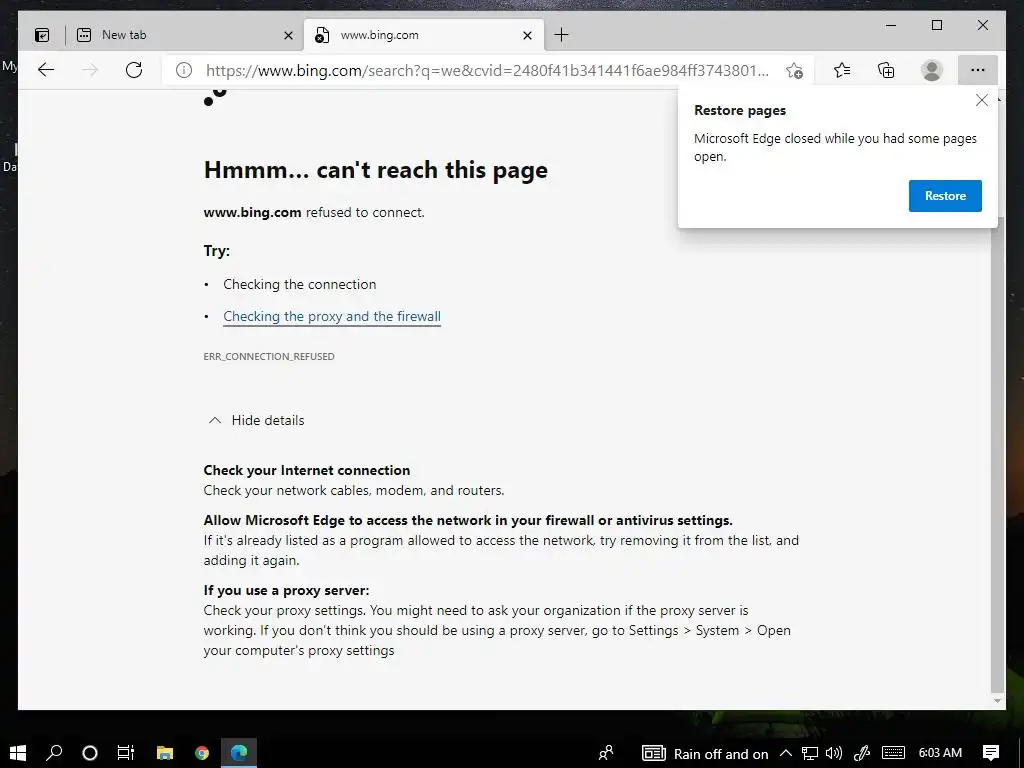Open Task View on taskbar
Image resolution: width=1024 pixels, height=768 pixels.
click(125, 753)
